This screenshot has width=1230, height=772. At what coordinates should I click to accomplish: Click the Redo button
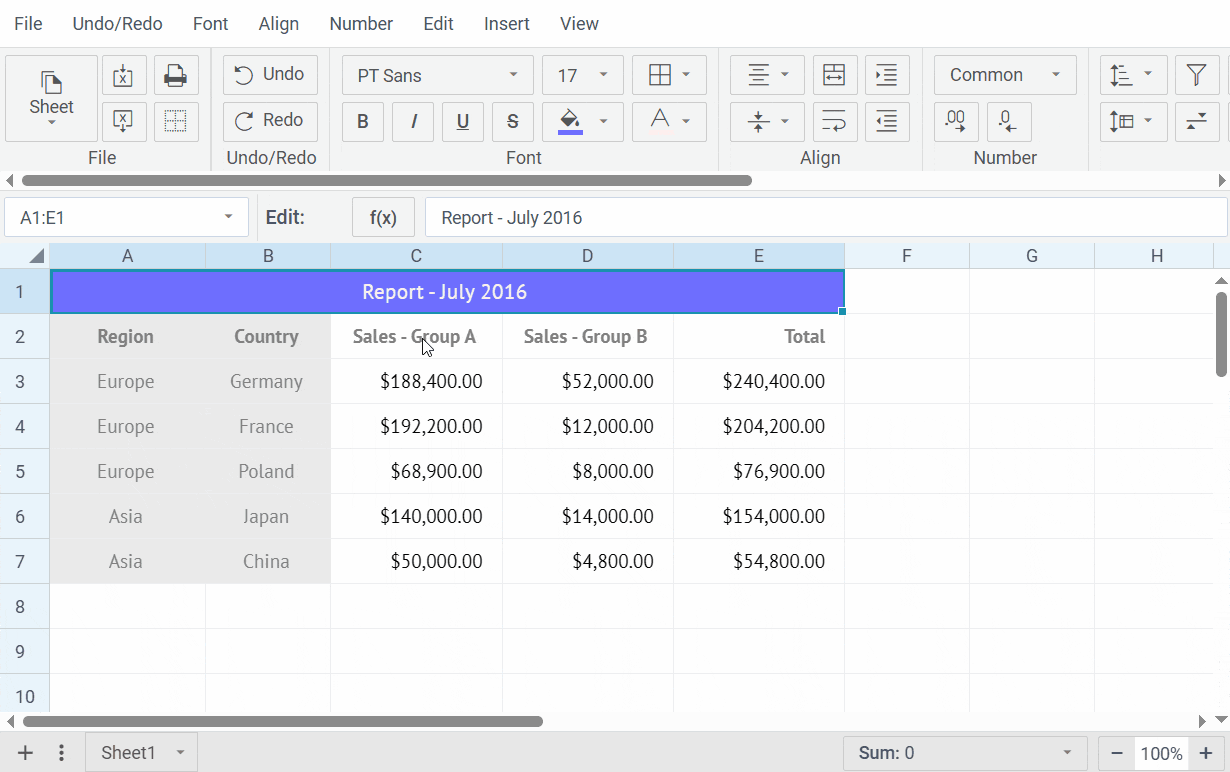[269, 121]
